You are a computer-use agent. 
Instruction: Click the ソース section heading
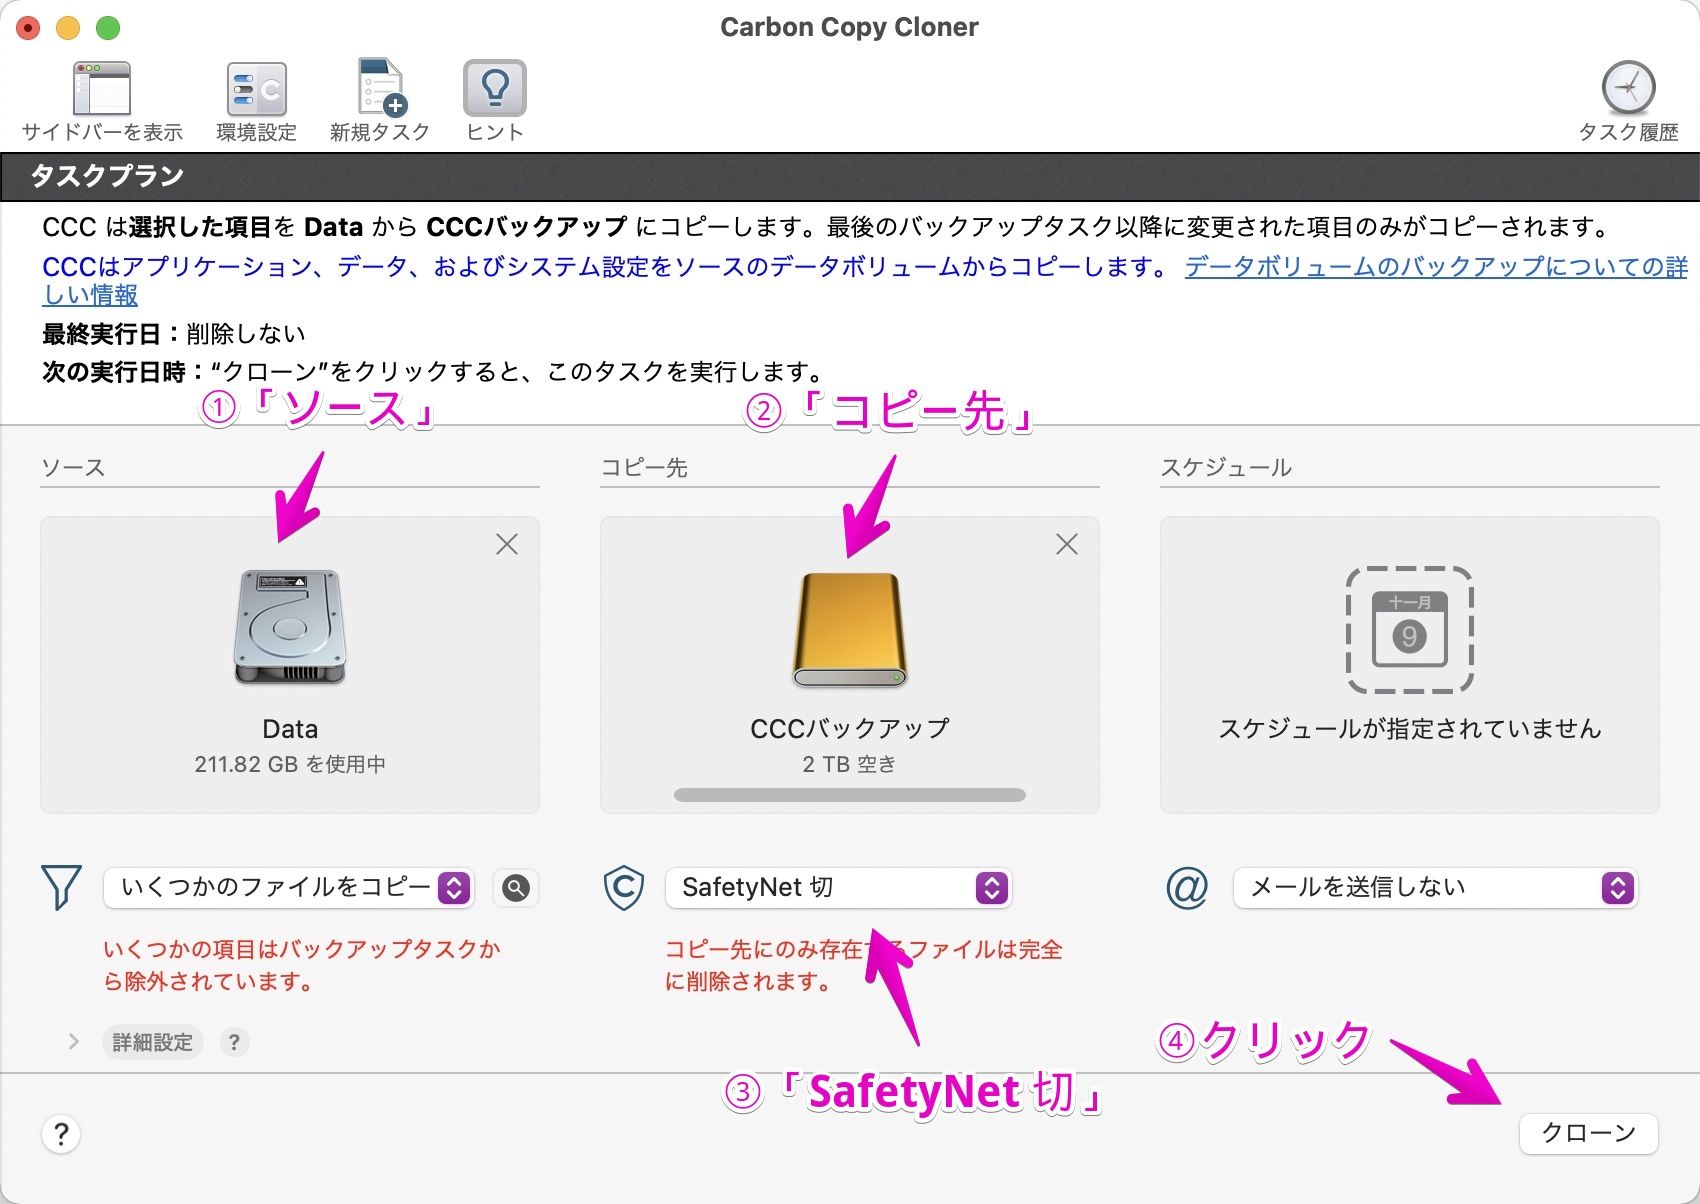(x=73, y=467)
